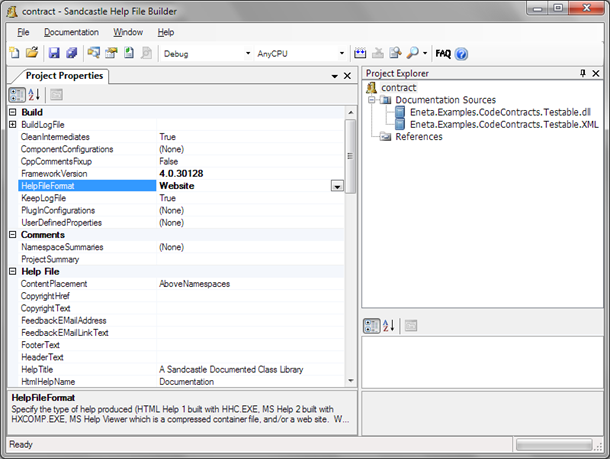Collapse the Help File category
Screen dimensions: 610x459
(x=13, y=271)
